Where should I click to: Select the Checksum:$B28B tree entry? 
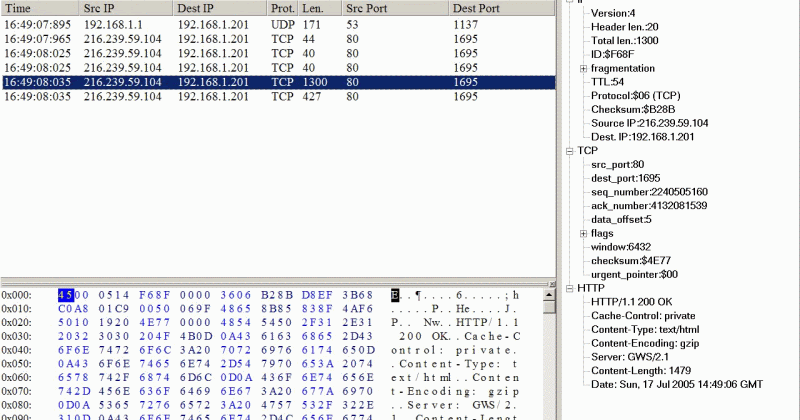point(633,110)
